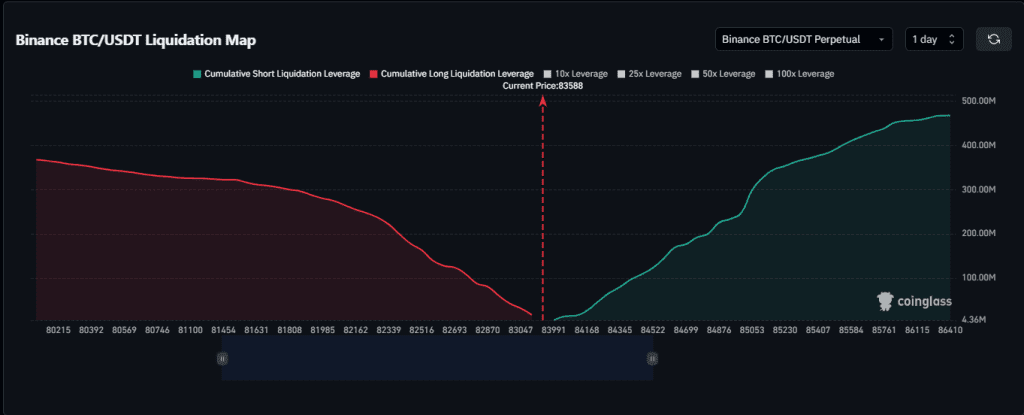The height and width of the screenshot is (415, 1024).
Task: Toggle the 25x Leverage legend item
Action: coord(649,74)
